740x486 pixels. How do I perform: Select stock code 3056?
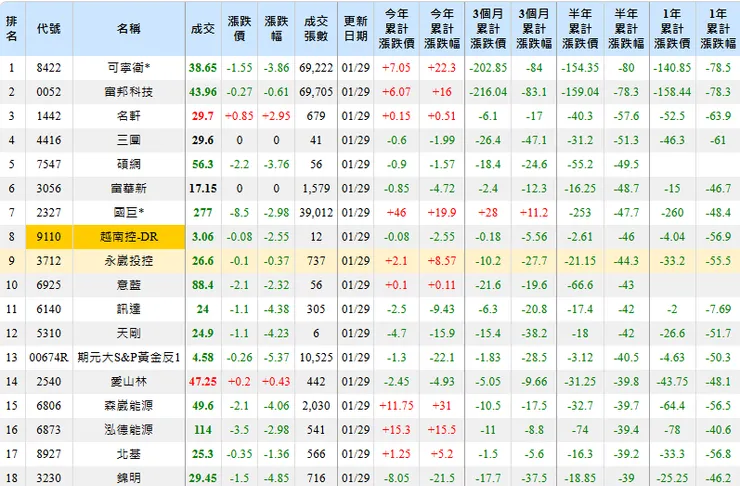(x=49, y=188)
